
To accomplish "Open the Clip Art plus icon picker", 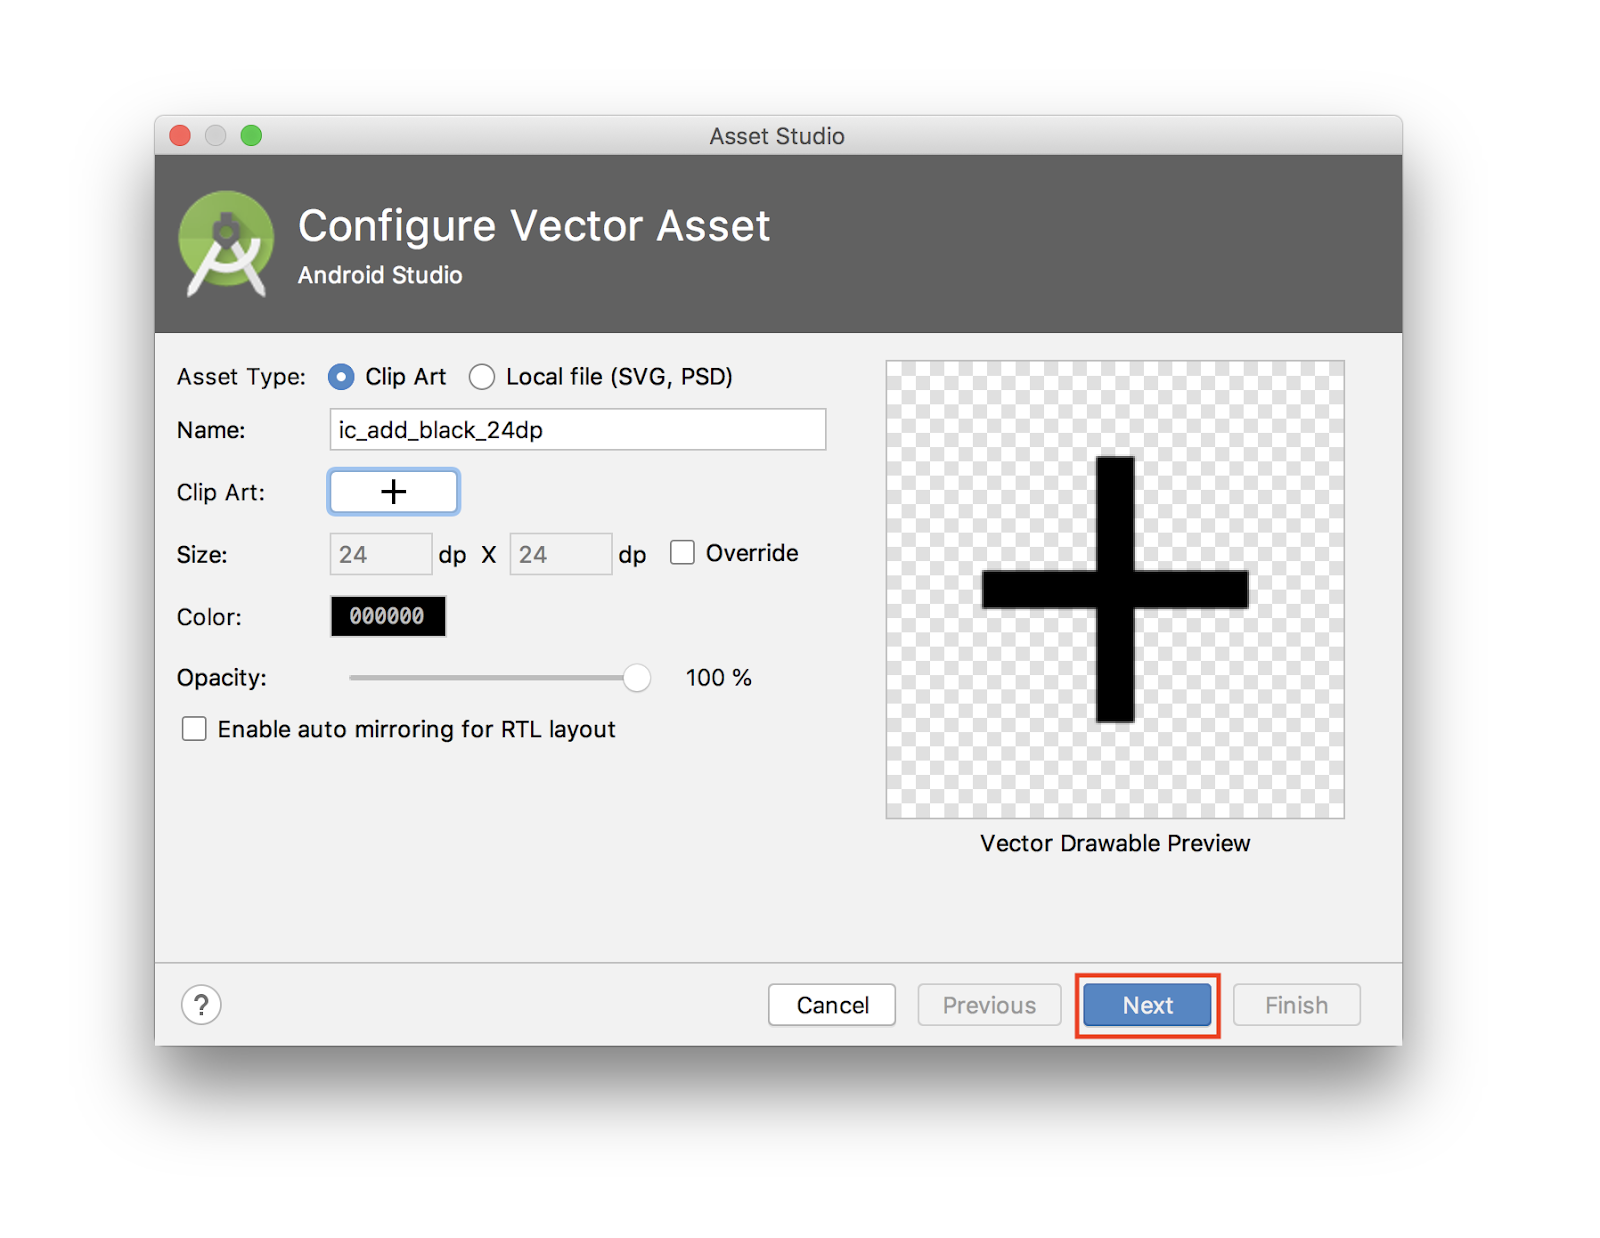I will point(393,492).
